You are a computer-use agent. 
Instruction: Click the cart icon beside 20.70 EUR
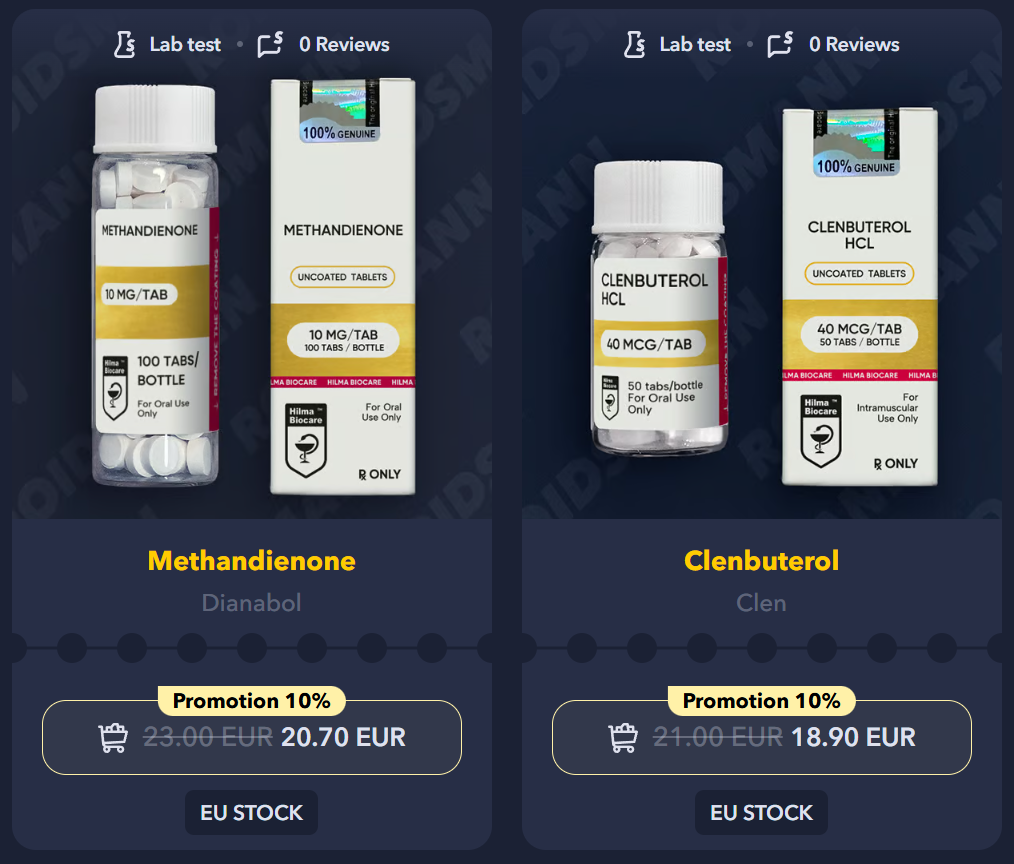(x=113, y=737)
